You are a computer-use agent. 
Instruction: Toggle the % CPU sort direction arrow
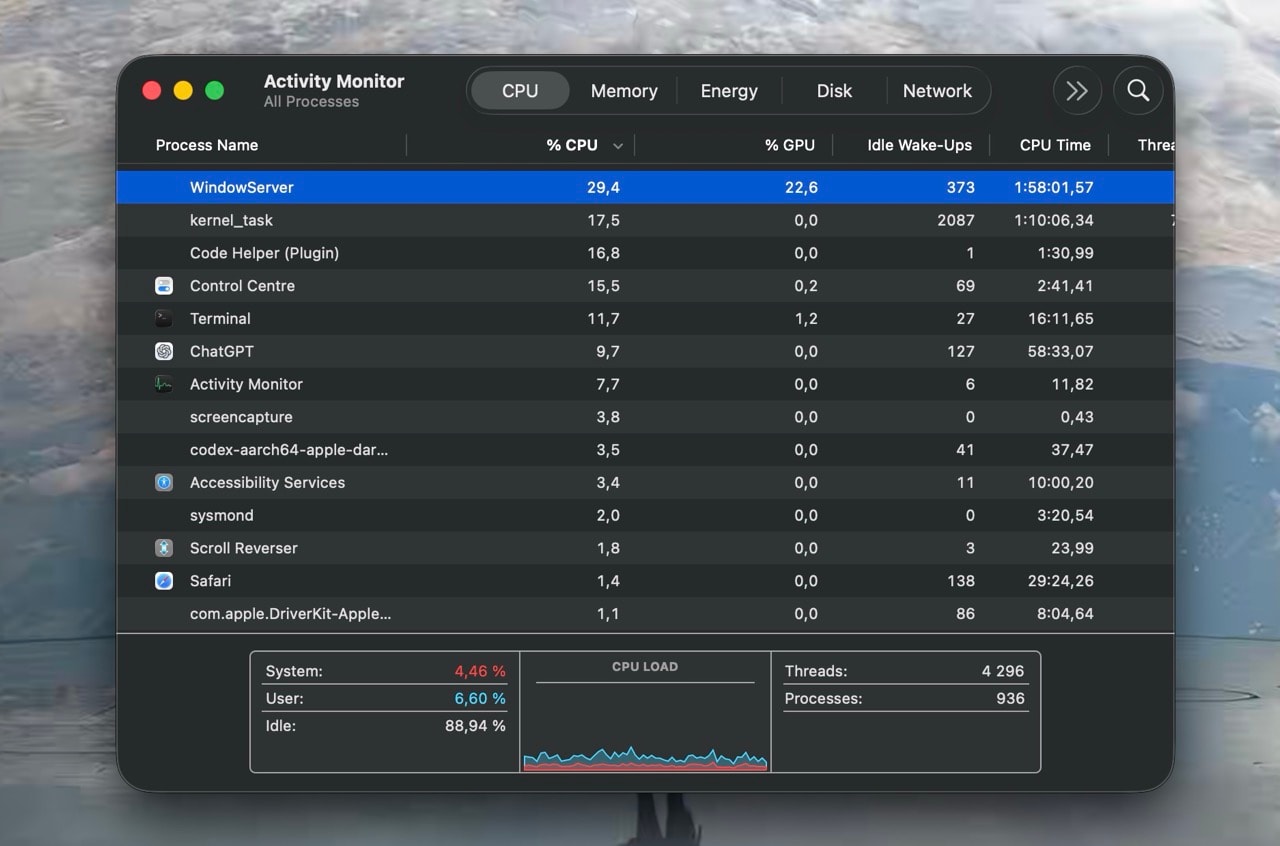coord(618,146)
